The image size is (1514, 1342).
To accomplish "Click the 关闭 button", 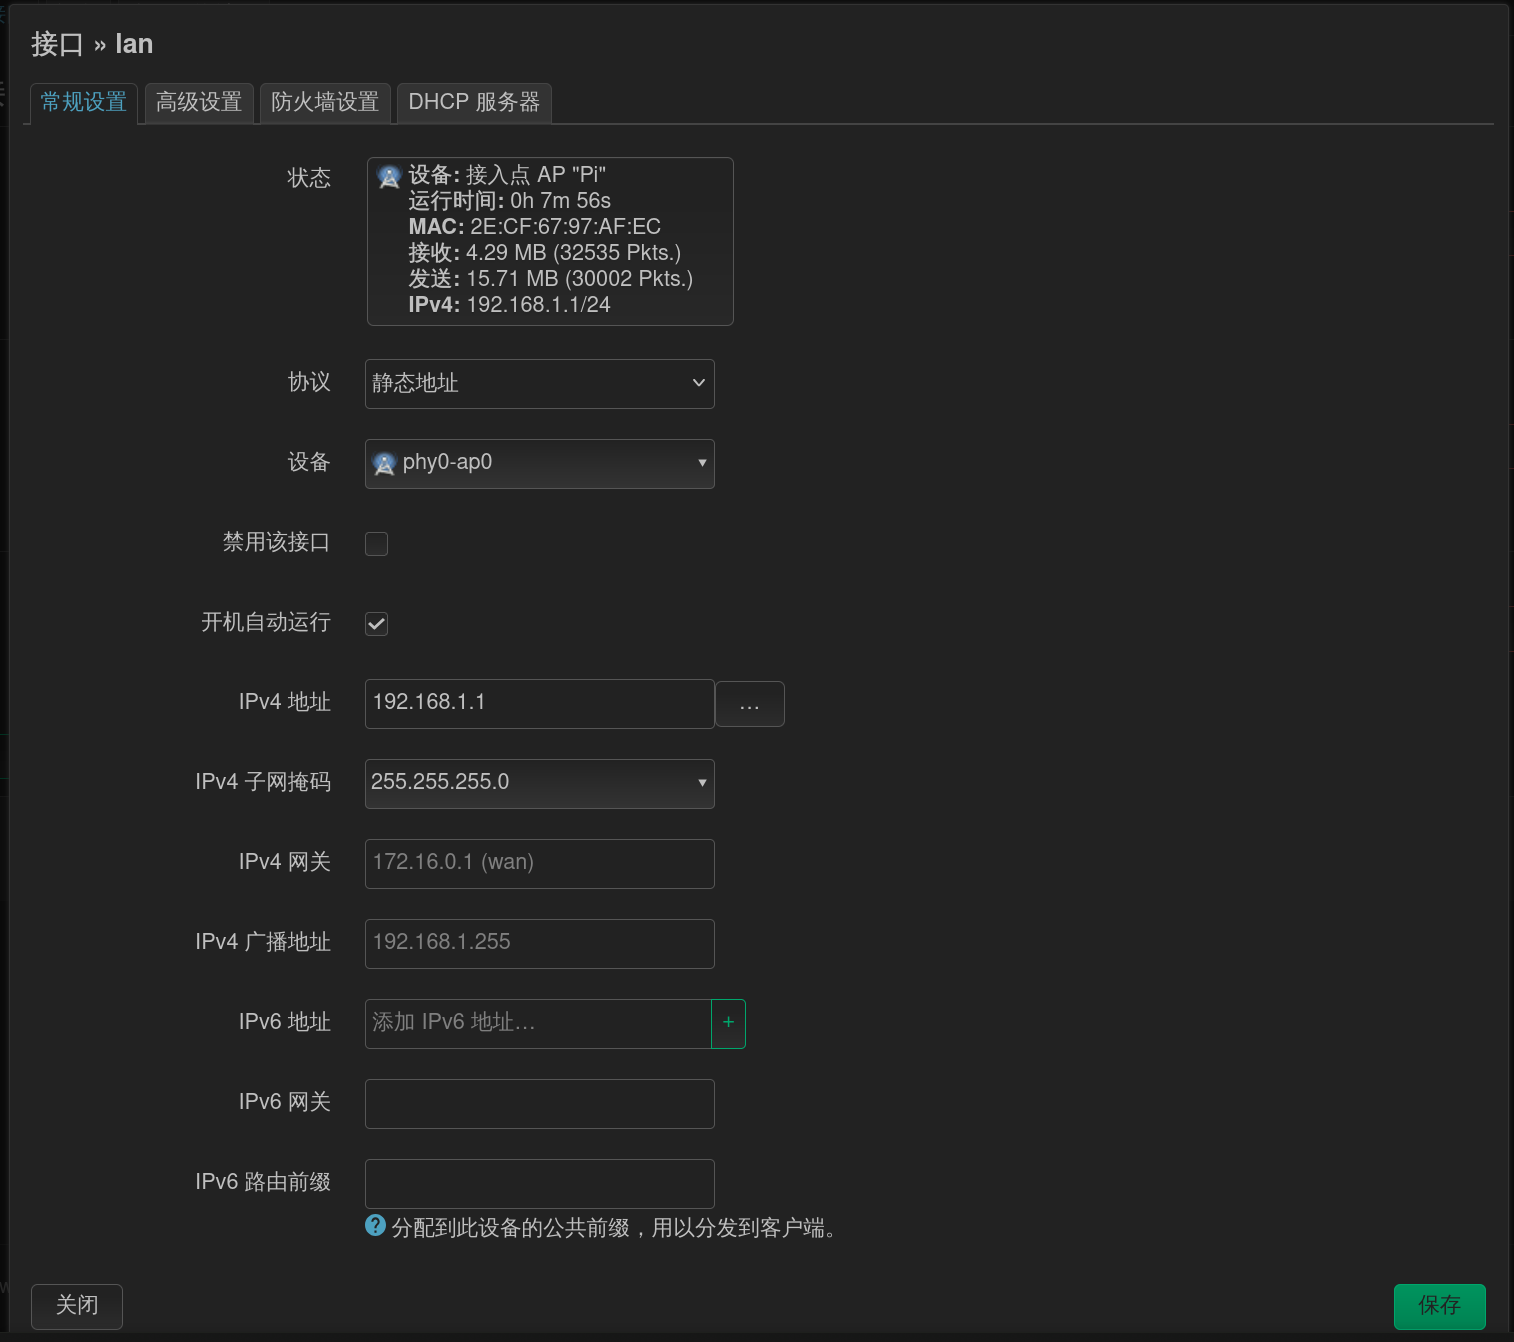I will 76,1306.
